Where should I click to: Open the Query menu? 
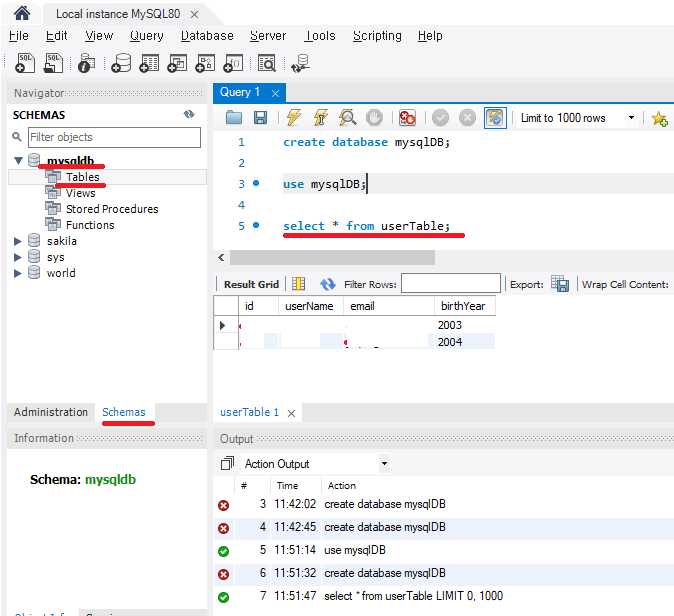(147, 36)
